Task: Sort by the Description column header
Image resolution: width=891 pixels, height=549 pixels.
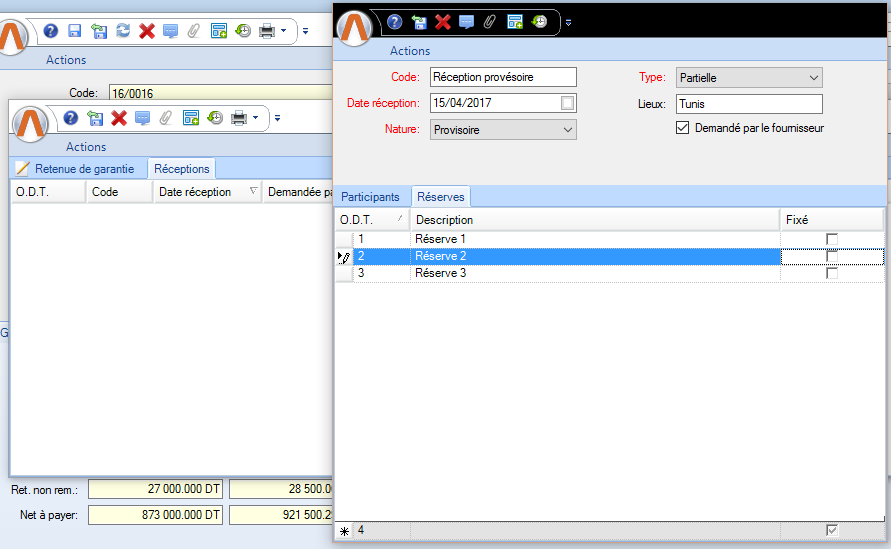Action: click(x=595, y=220)
